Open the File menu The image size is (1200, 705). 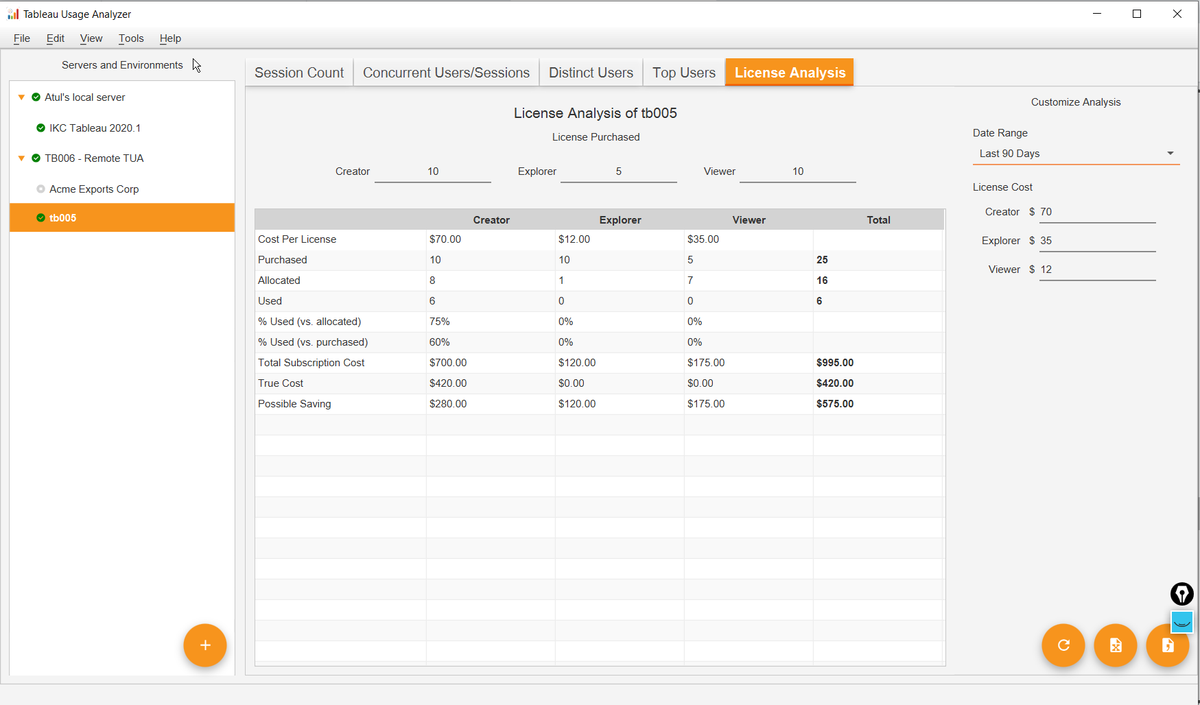tap(22, 38)
